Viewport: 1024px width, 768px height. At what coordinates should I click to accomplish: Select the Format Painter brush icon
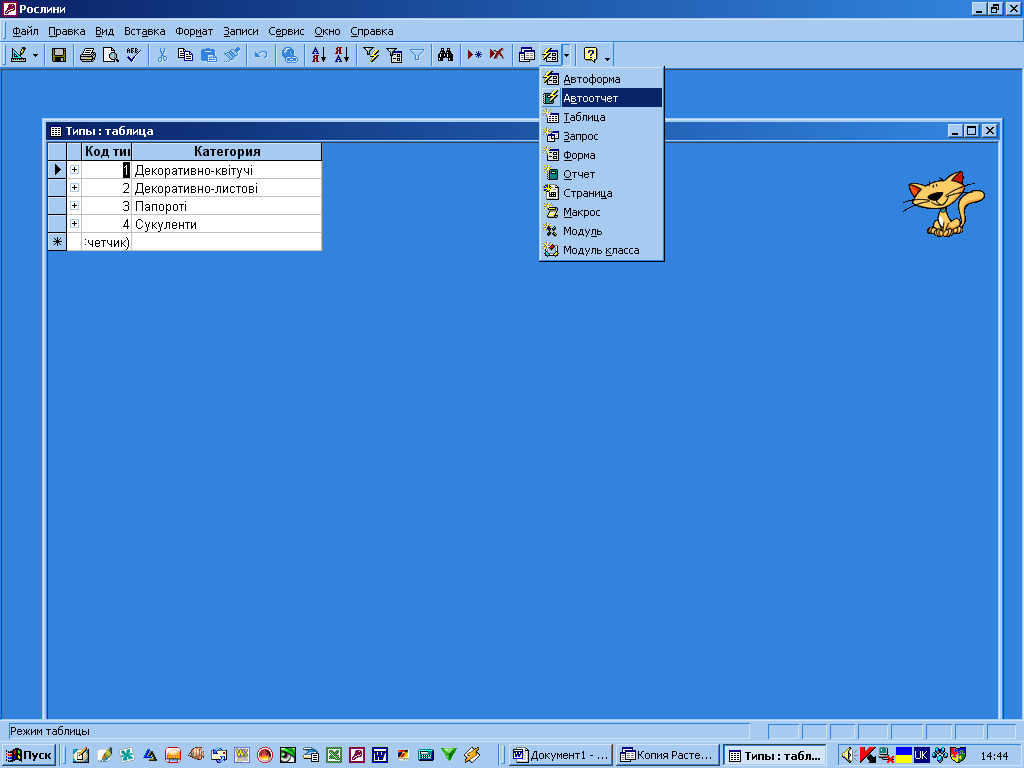click(232, 55)
